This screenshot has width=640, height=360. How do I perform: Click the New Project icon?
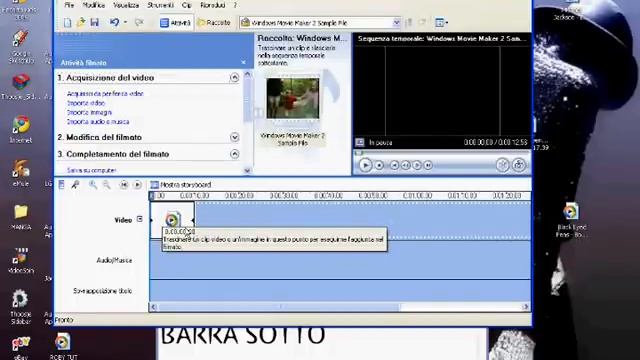(x=67, y=22)
